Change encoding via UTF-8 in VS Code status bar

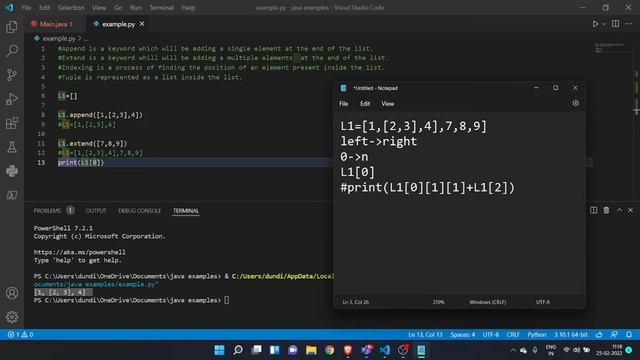pos(491,335)
